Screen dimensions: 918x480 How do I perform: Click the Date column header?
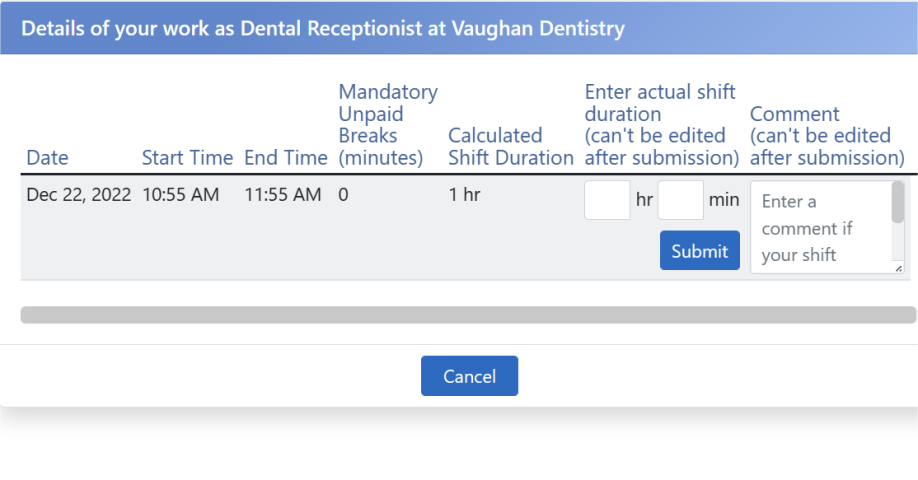click(47, 157)
